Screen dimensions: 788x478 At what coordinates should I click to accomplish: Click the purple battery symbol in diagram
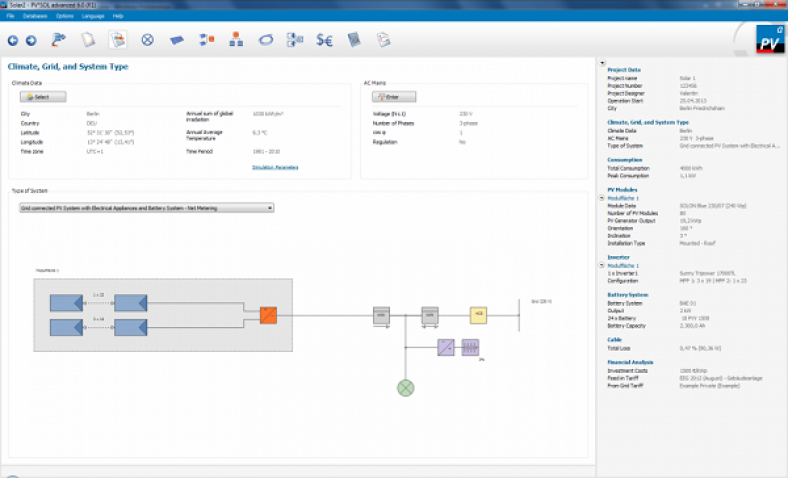(470, 347)
